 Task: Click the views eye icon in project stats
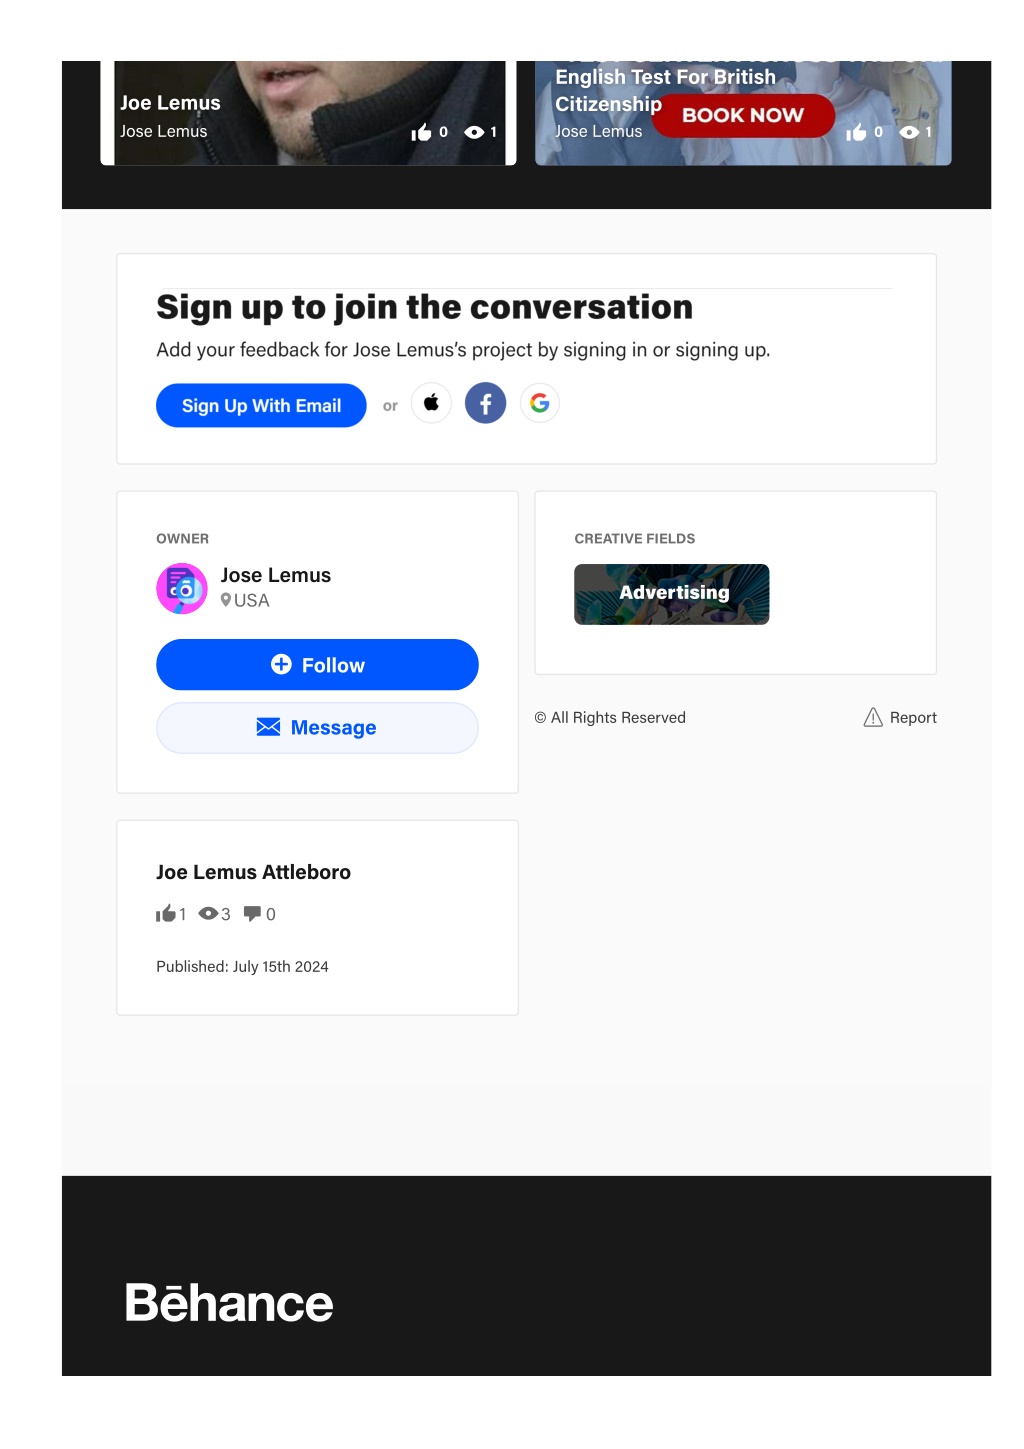pos(208,913)
